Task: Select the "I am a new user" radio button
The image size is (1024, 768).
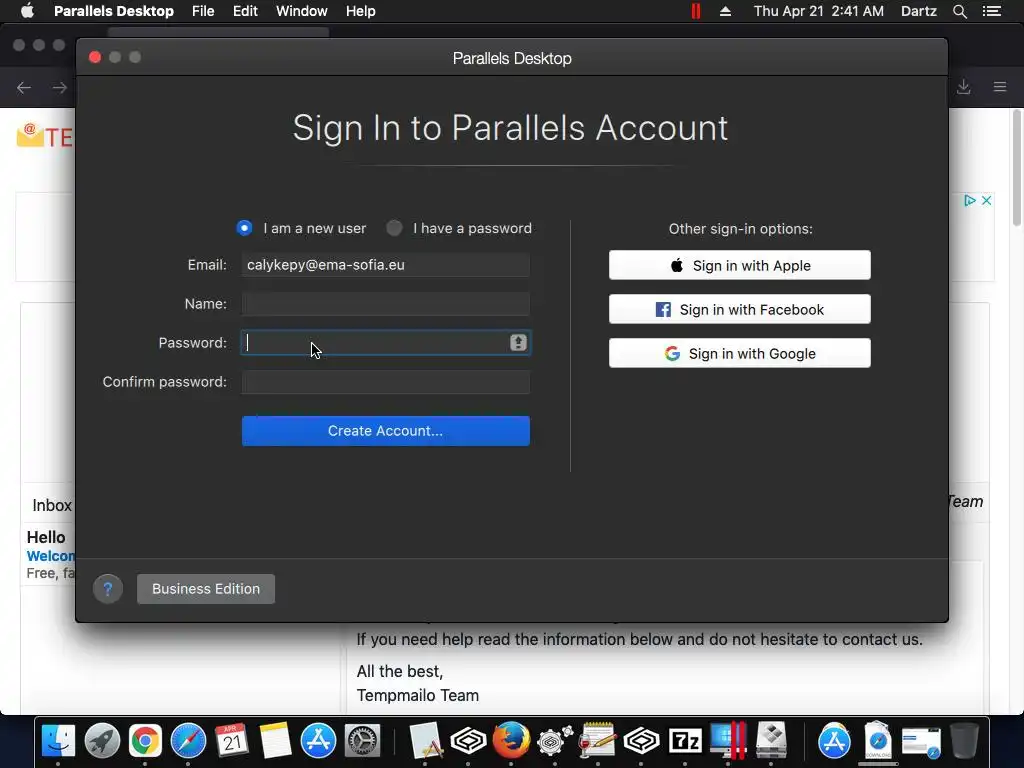Action: (x=244, y=228)
